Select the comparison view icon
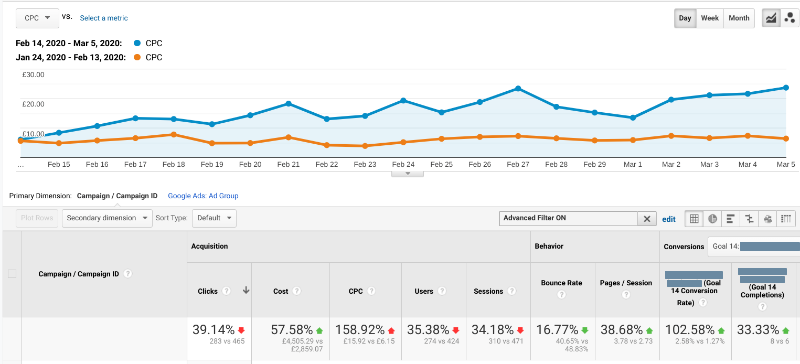This screenshot has height=364, width=800. [749, 219]
